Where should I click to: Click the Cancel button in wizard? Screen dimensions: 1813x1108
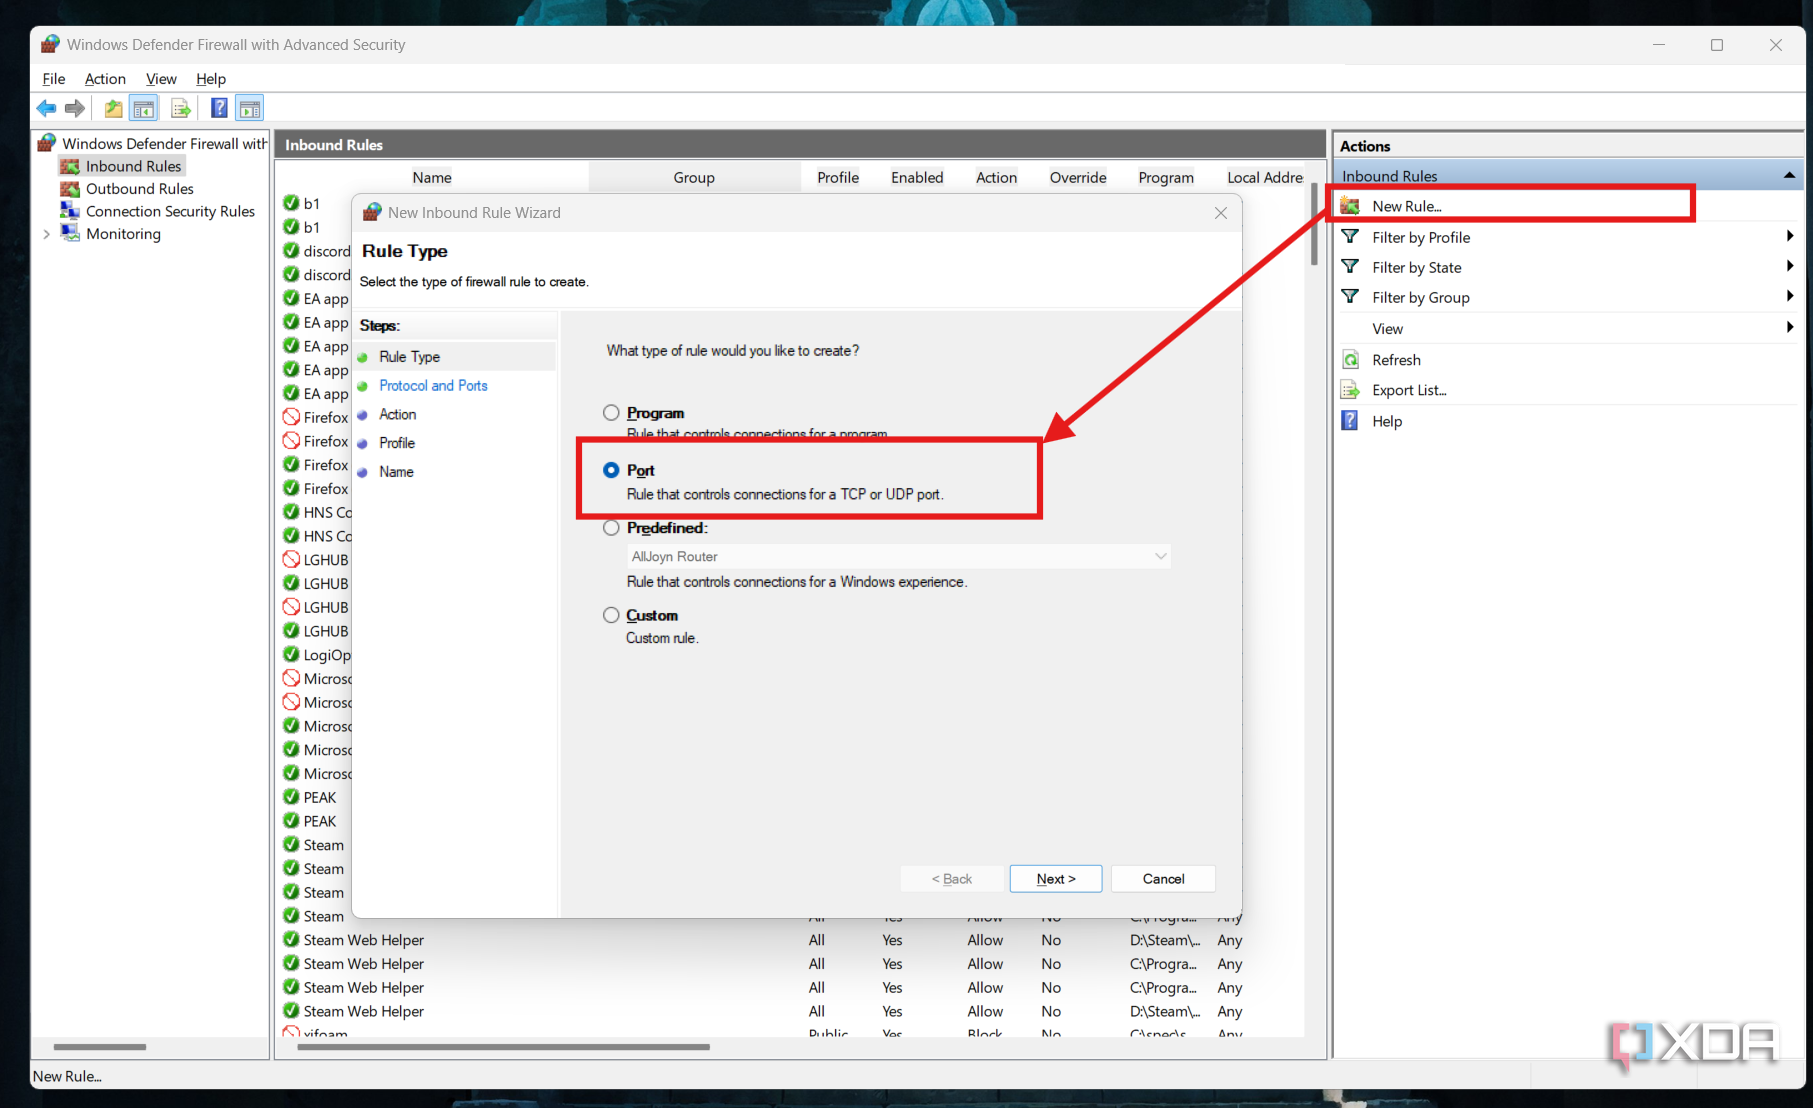(x=1163, y=879)
